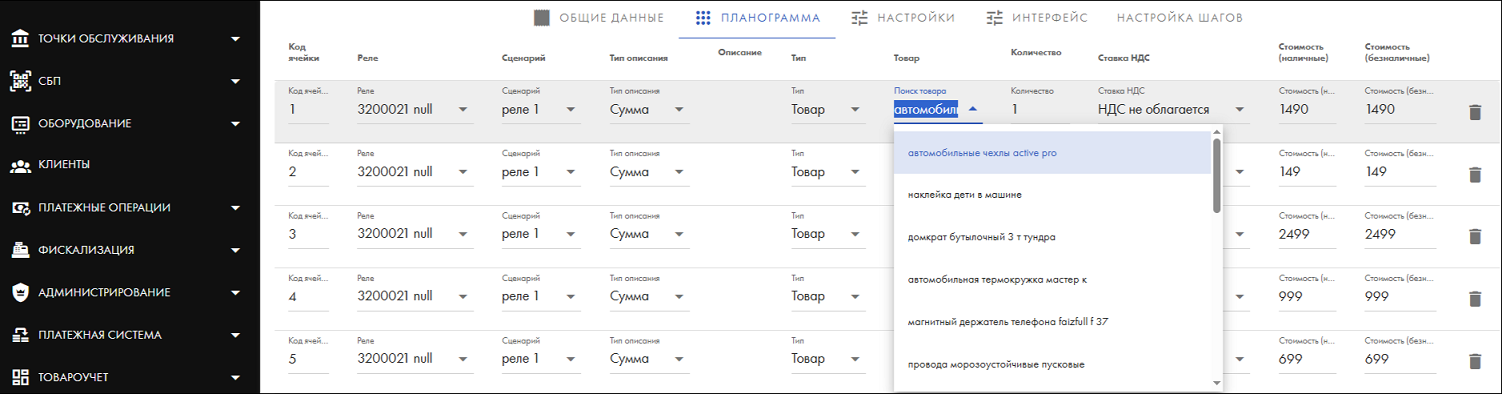The image size is (1502, 394).
Task: Click the Общие данные tab square icon
Action: point(542,17)
